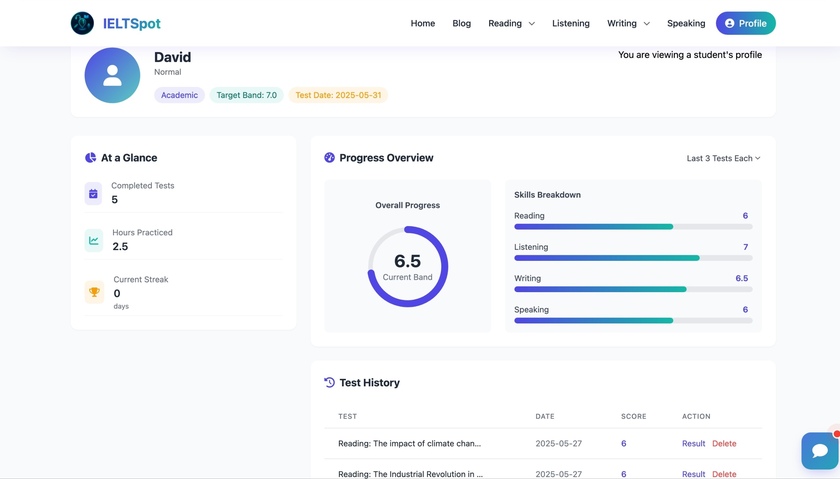The width and height of the screenshot is (840, 479).
Task: Expand the Reading menu dropdown
Action: tap(511, 23)
